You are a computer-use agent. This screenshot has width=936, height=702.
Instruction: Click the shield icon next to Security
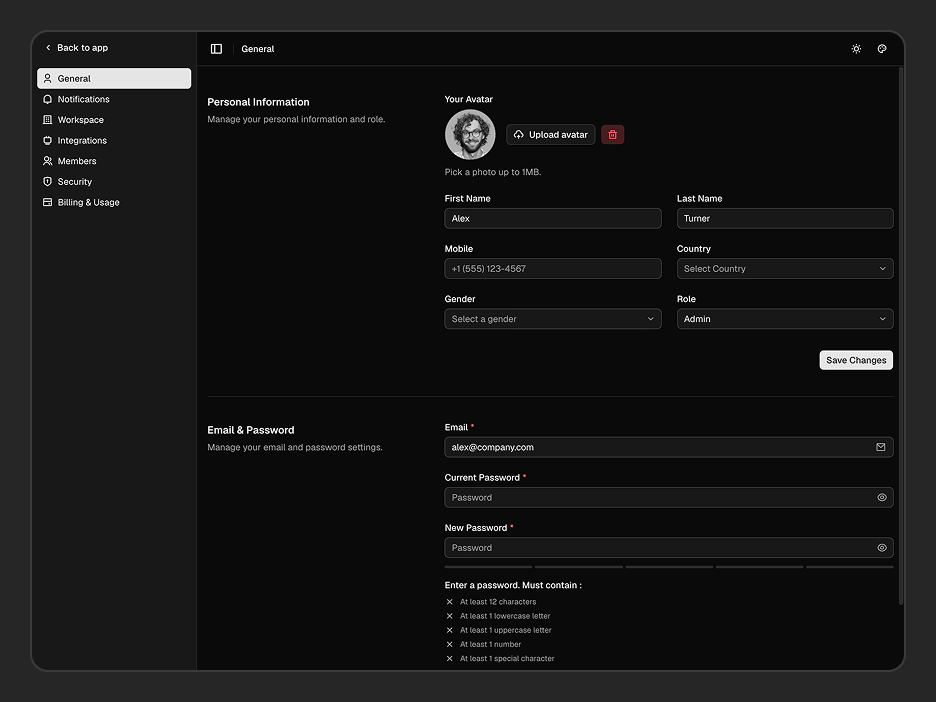48,181
